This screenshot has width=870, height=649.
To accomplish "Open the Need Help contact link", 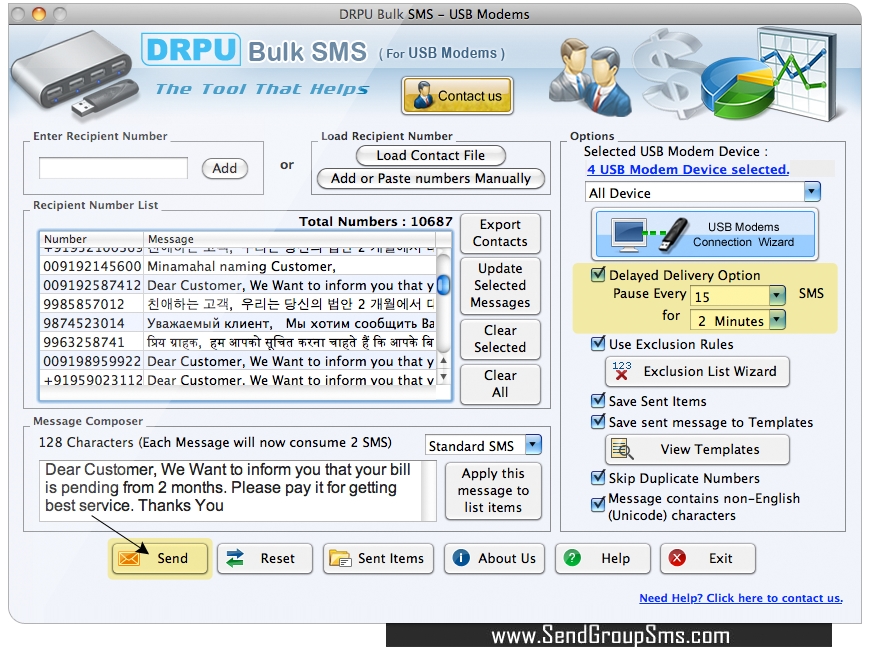I will [x=741, y=598].
